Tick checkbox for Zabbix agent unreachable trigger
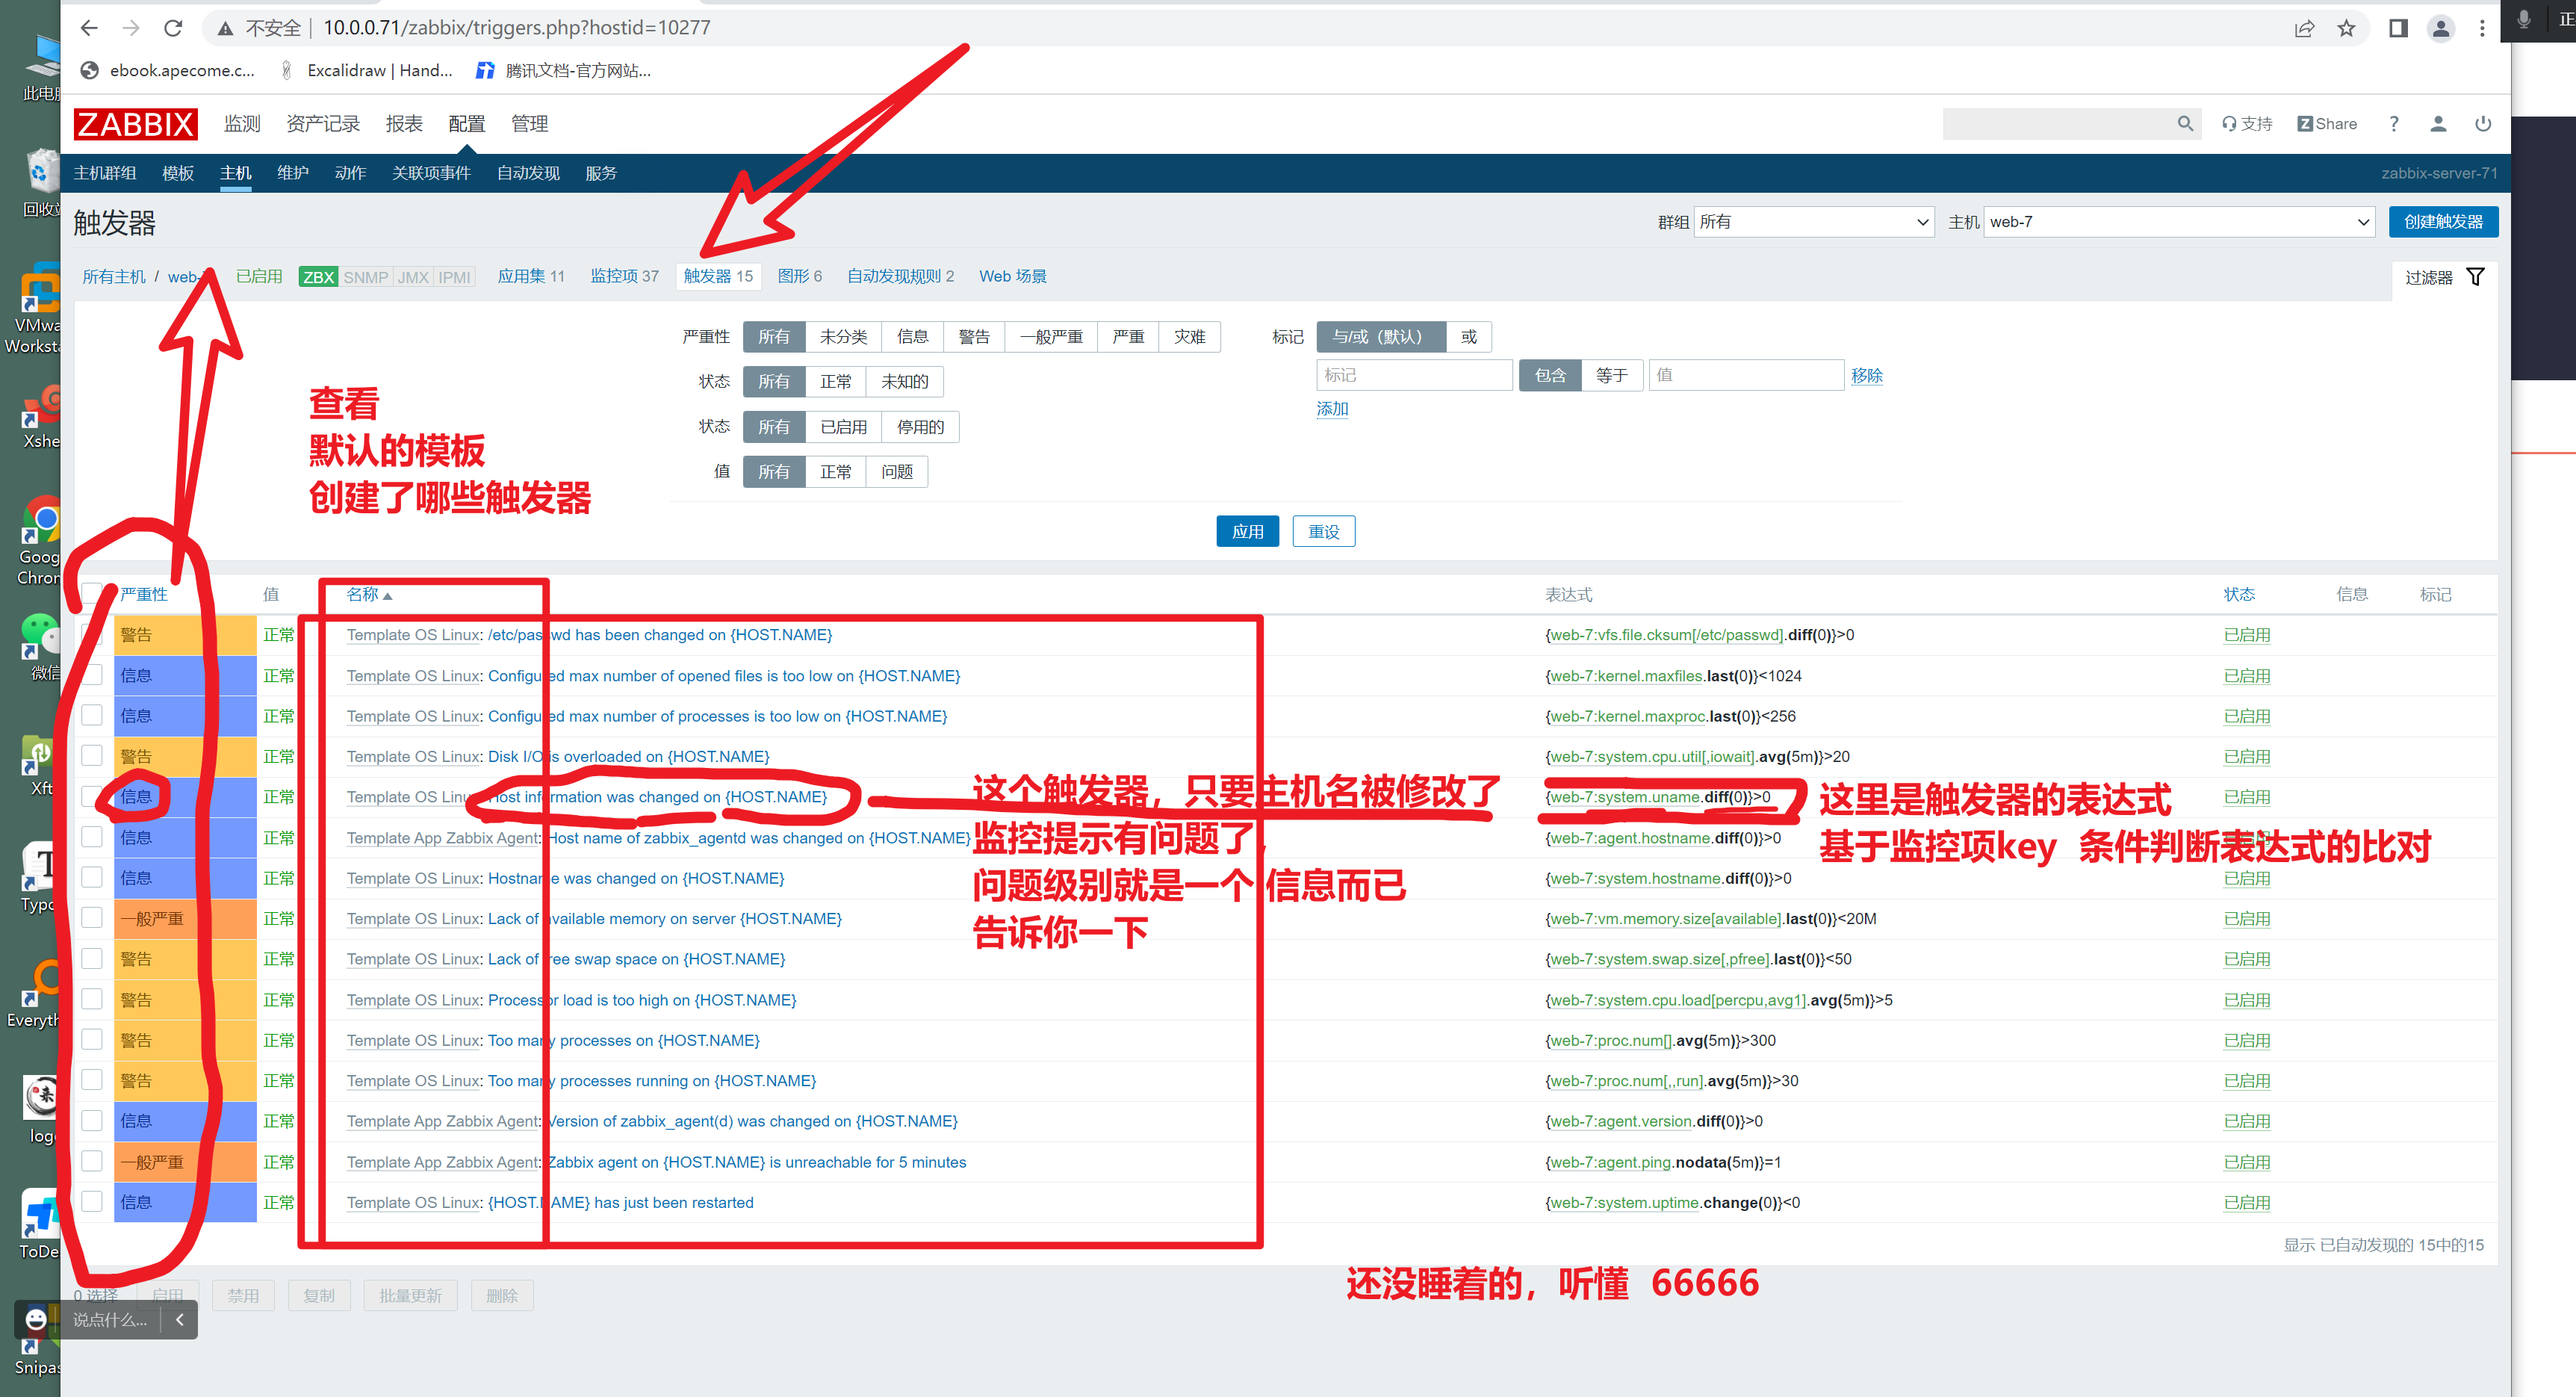The width and height of the screenshot is (2576, 1397). pyautogui.click(x=92, y=1161)
